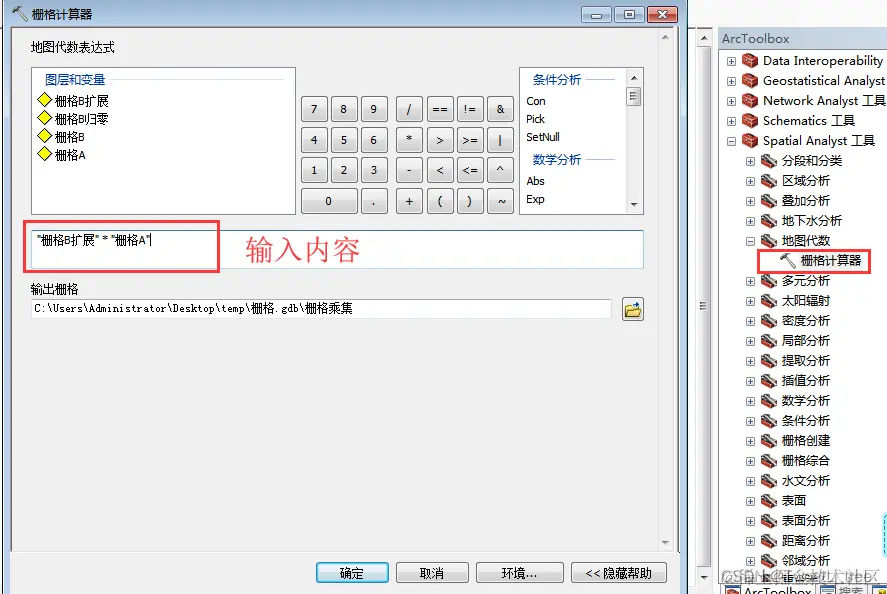Insert the multiply * operator
Image resolution: width=887 pixels, height=594 pixels.
click(x=409, y=140)
